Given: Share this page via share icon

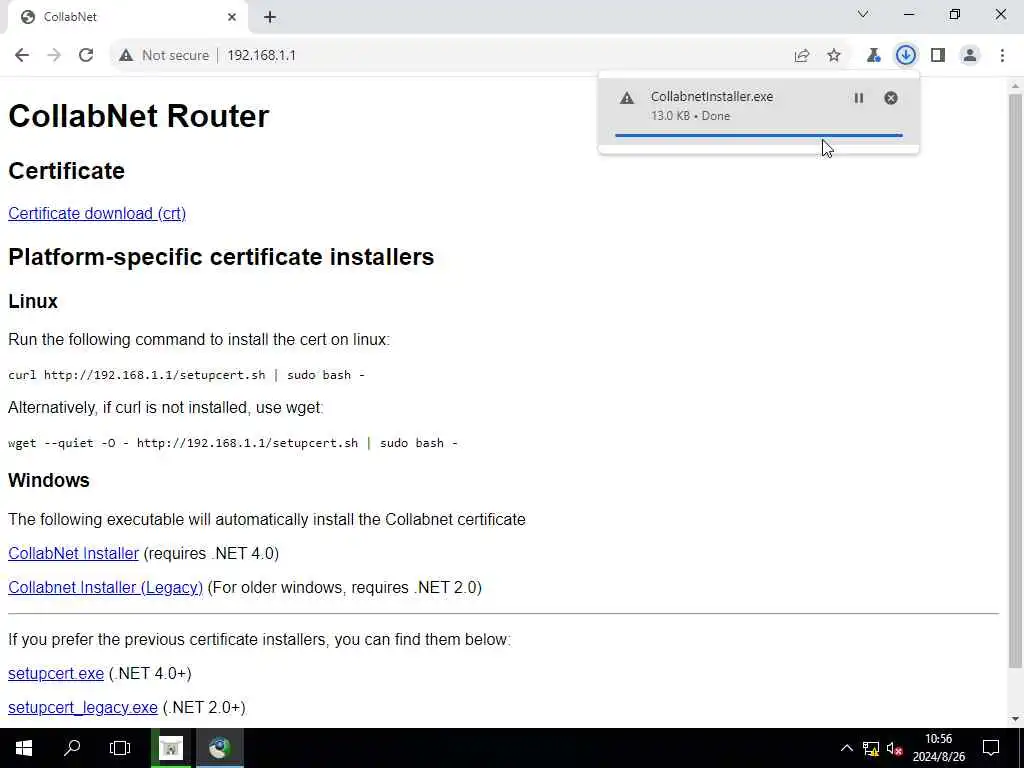Looking at the screenshot, I should [802, 56].
